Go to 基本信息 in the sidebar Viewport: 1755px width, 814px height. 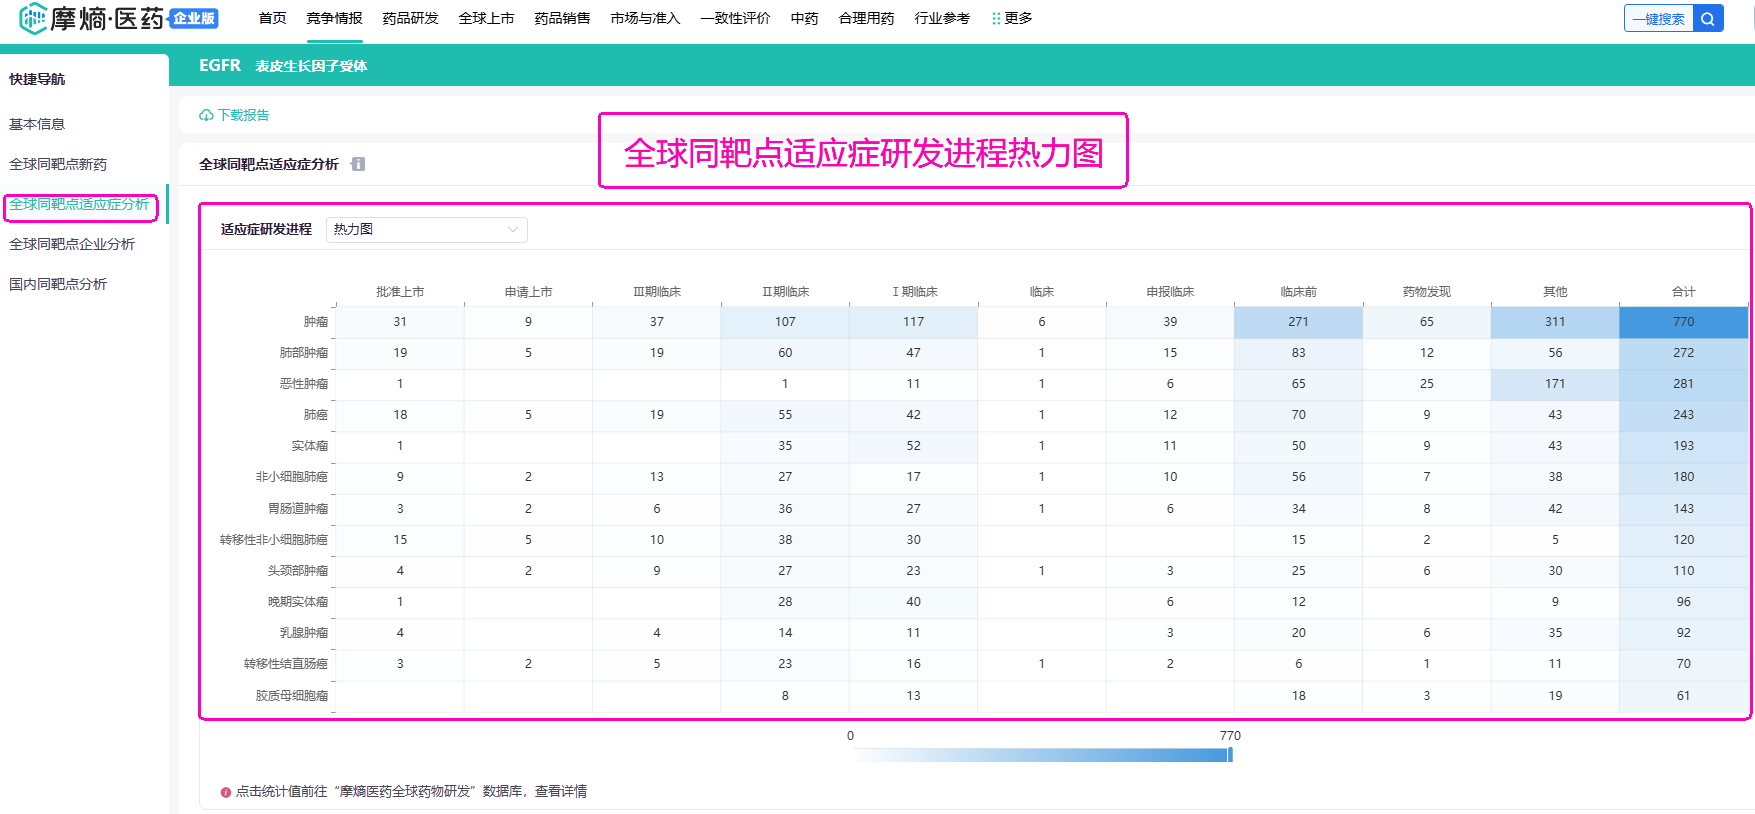pyautogui.click(x=37, y=124)
